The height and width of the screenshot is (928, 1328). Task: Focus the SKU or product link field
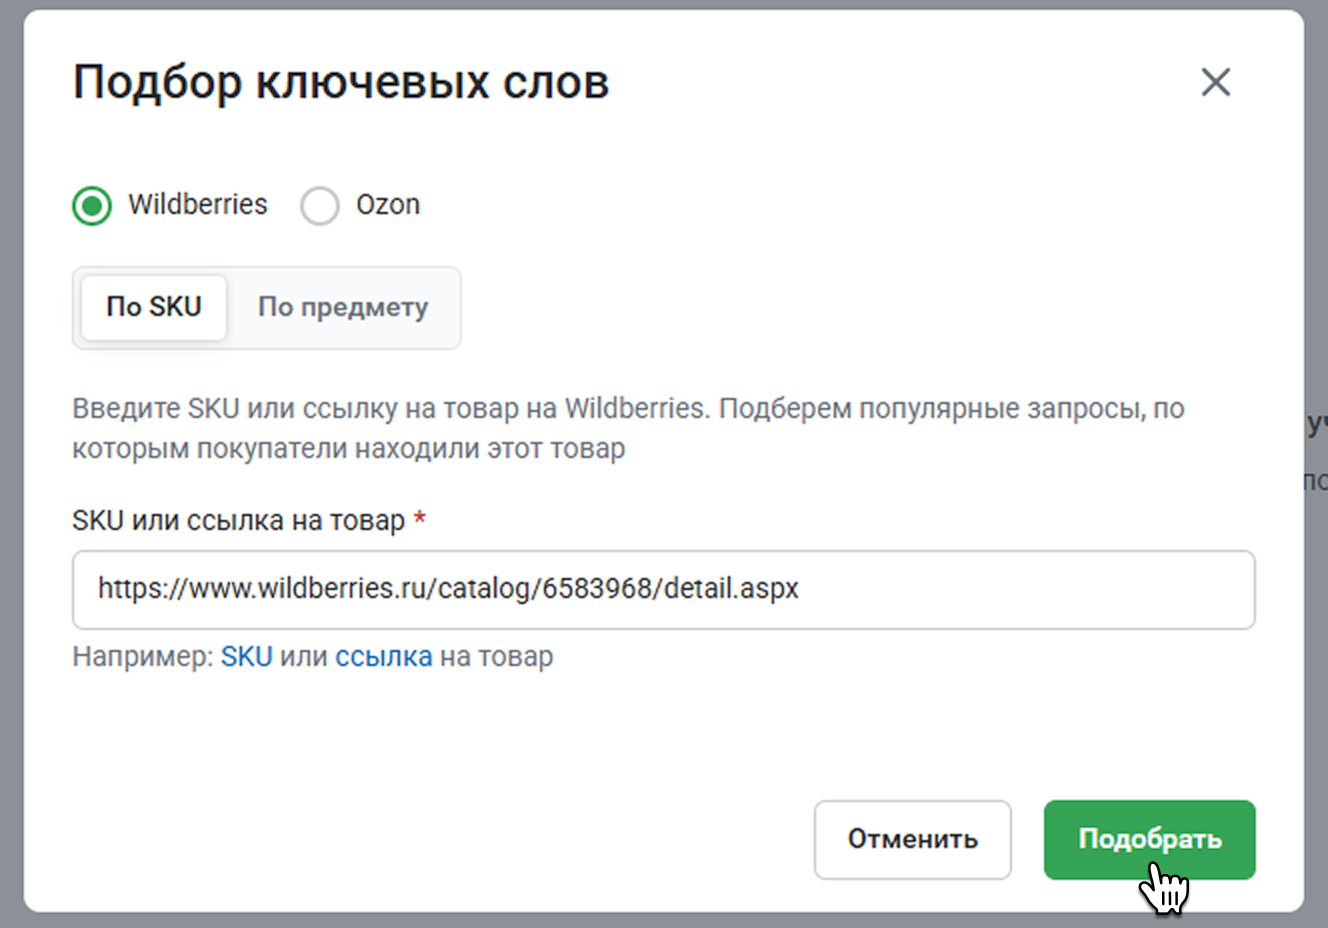1000,590
